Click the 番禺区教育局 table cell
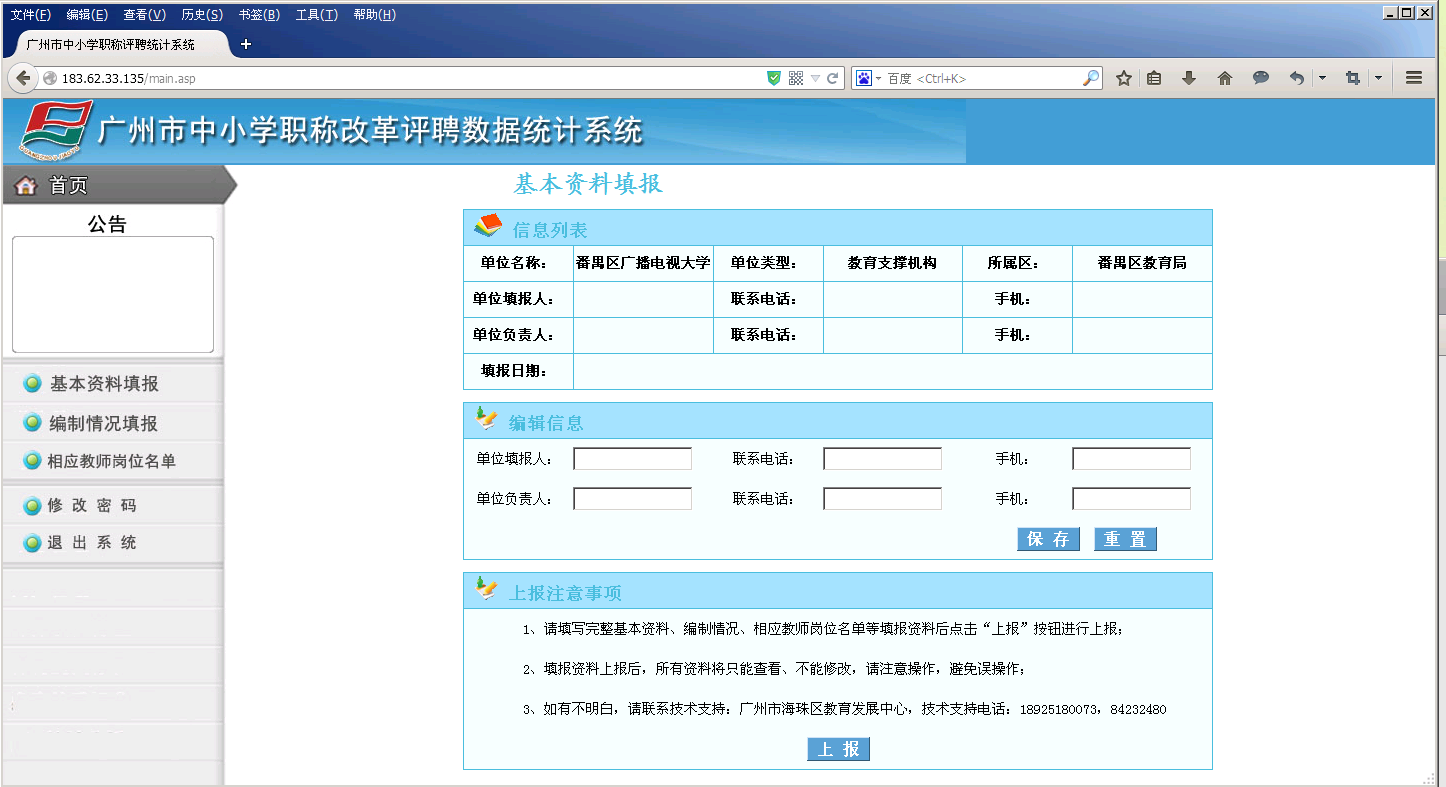This screenshot has height=787, width=1446. click(1142, 263)
